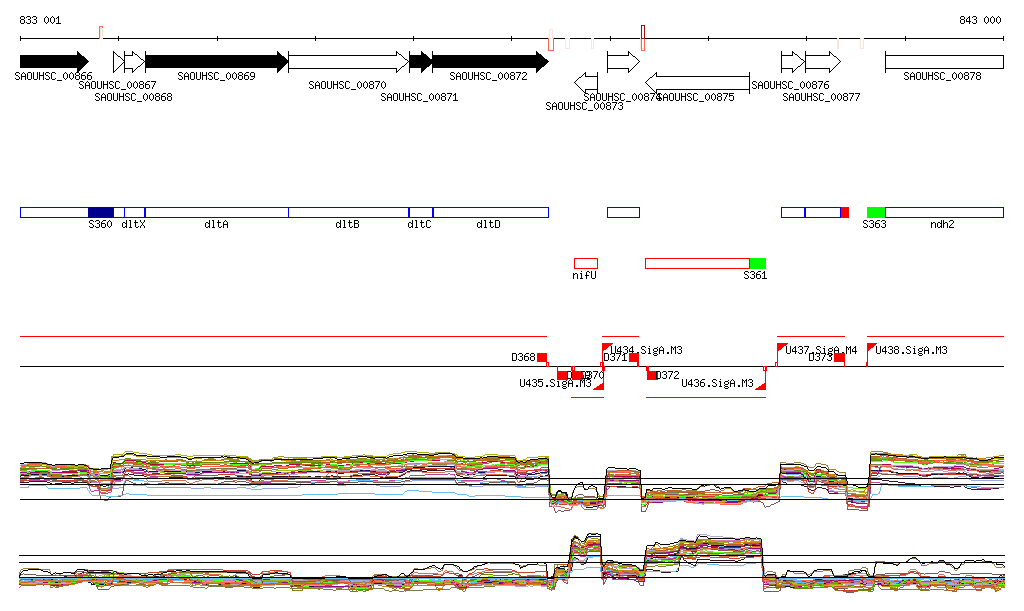Viewport: 1024px width, 611px height.
Task: Click the green S361 segment
Action: [x=758, y=263]
